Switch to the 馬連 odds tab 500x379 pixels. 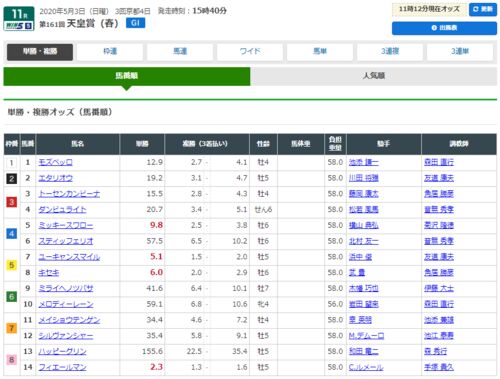180,52
